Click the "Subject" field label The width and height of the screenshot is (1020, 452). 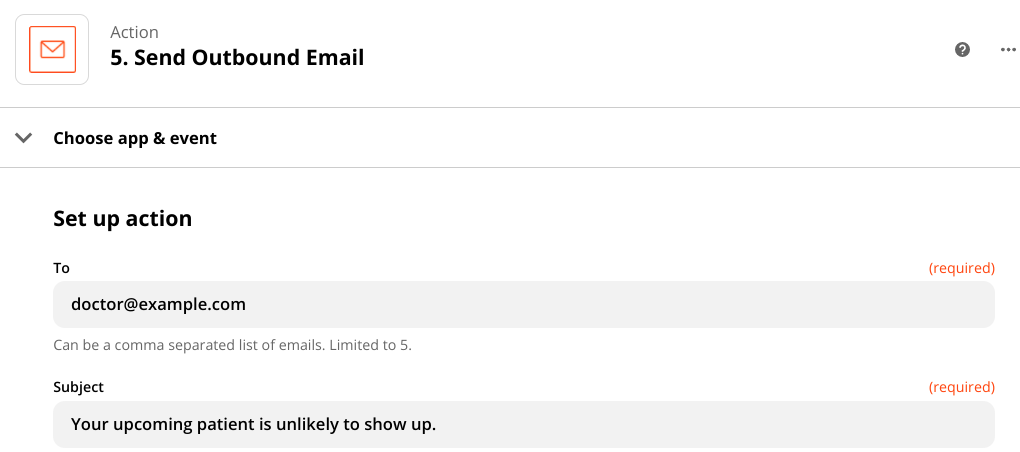pos(78,388)
